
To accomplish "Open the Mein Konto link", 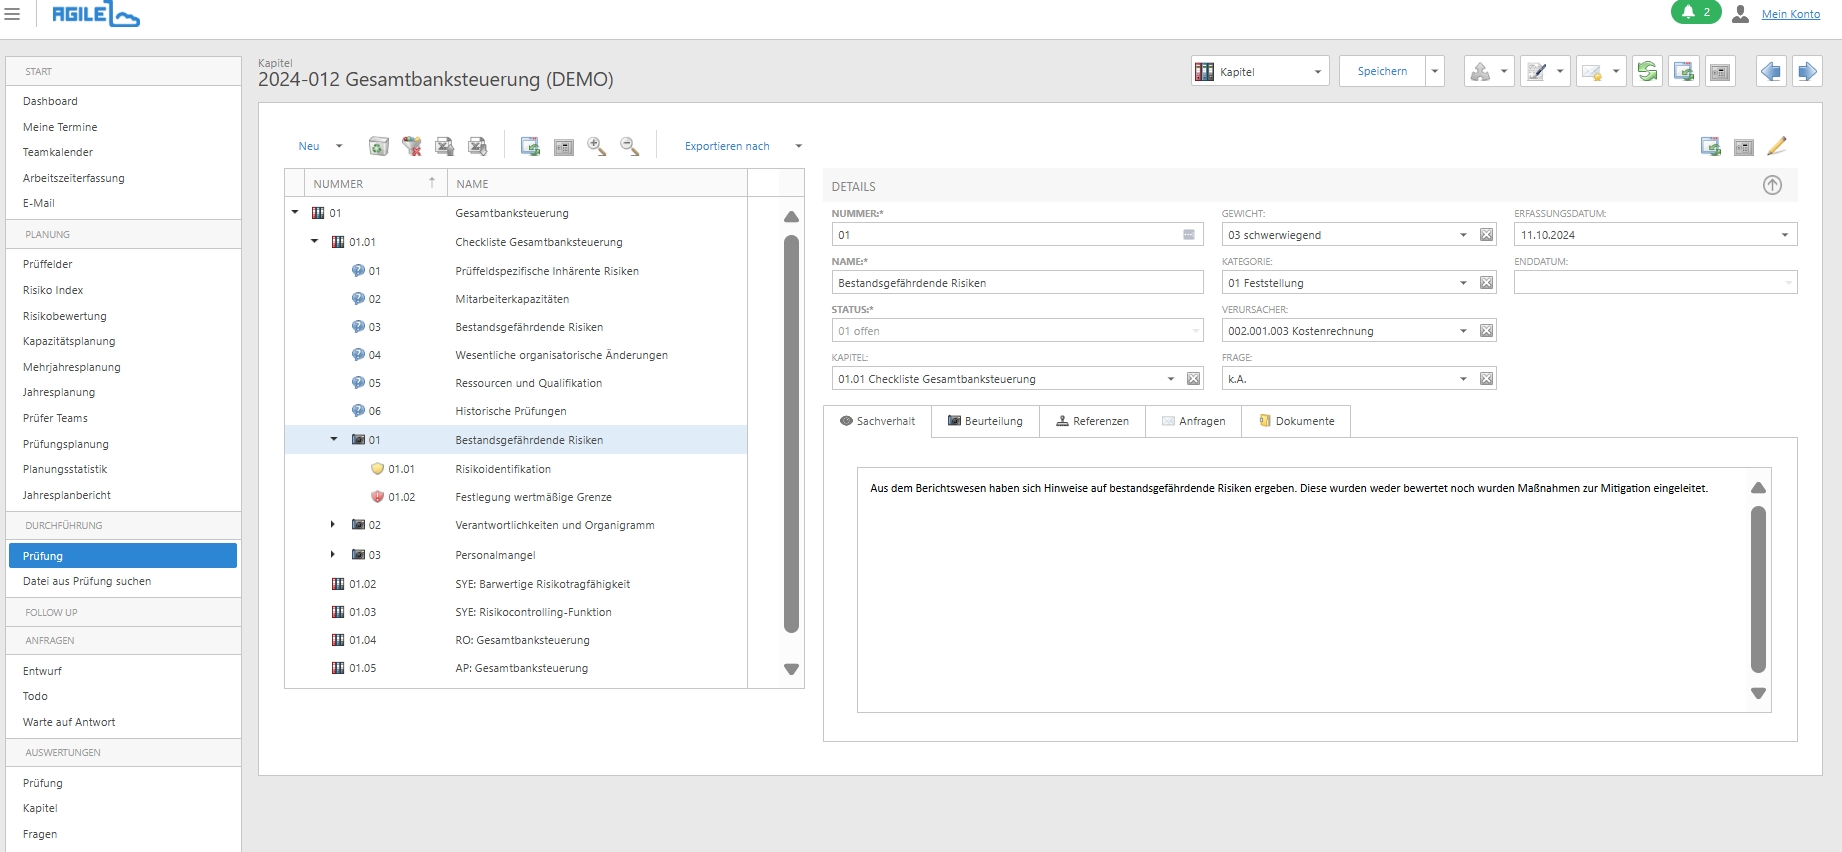I will (x=1790, y=14).
